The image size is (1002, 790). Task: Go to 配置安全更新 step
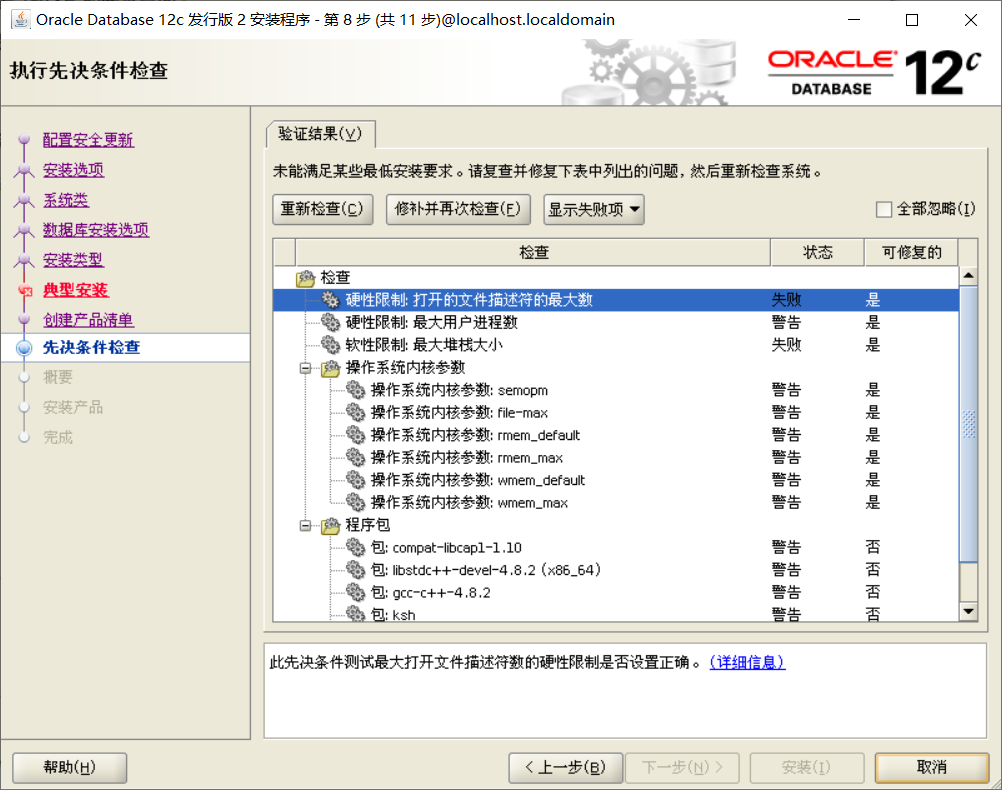pos(88,140)
